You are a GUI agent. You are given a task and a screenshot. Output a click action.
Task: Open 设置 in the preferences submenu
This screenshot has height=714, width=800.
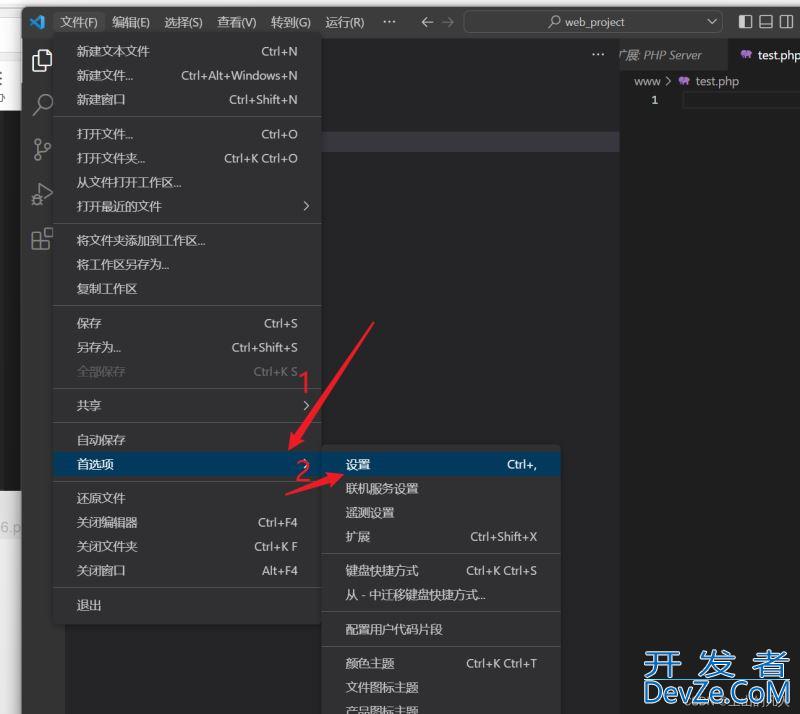click(x=441, y=464)
